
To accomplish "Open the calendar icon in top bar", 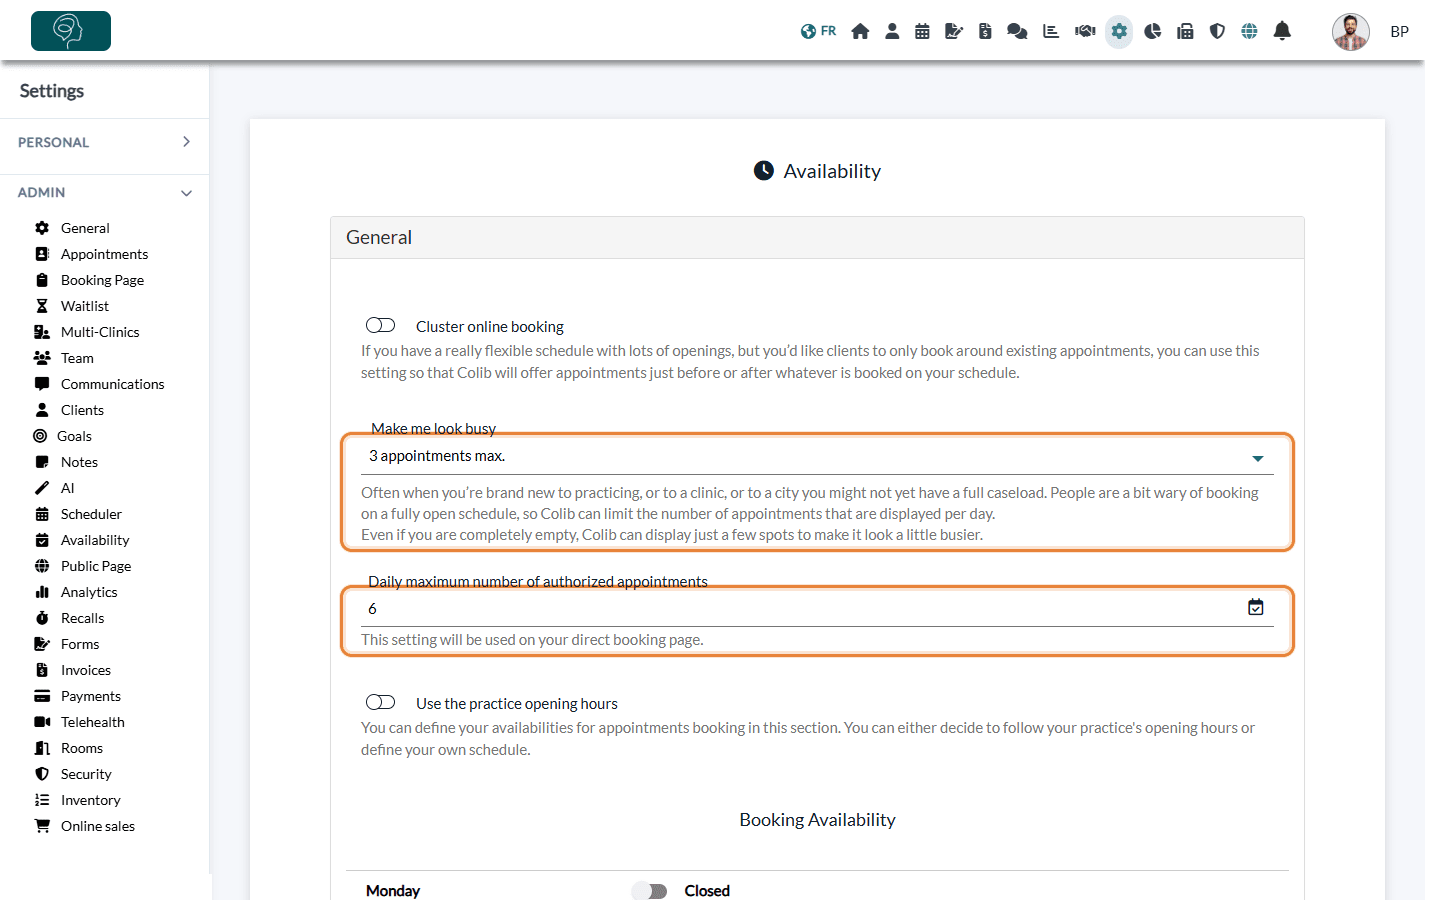I will coord(922,31).
